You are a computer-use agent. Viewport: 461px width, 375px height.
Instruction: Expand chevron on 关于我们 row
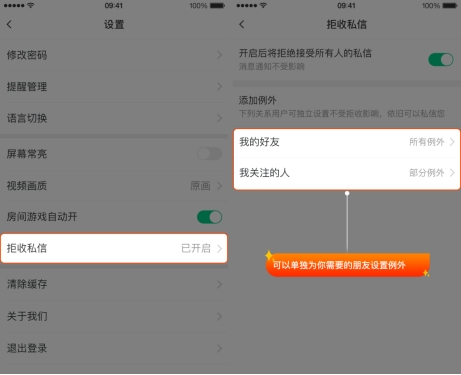click(x=219, y=316)
